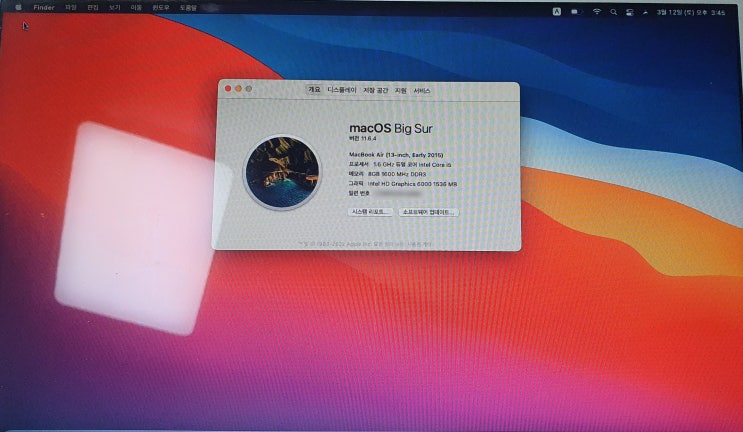Switch to the 저장 공간 tab

[376, 90]
